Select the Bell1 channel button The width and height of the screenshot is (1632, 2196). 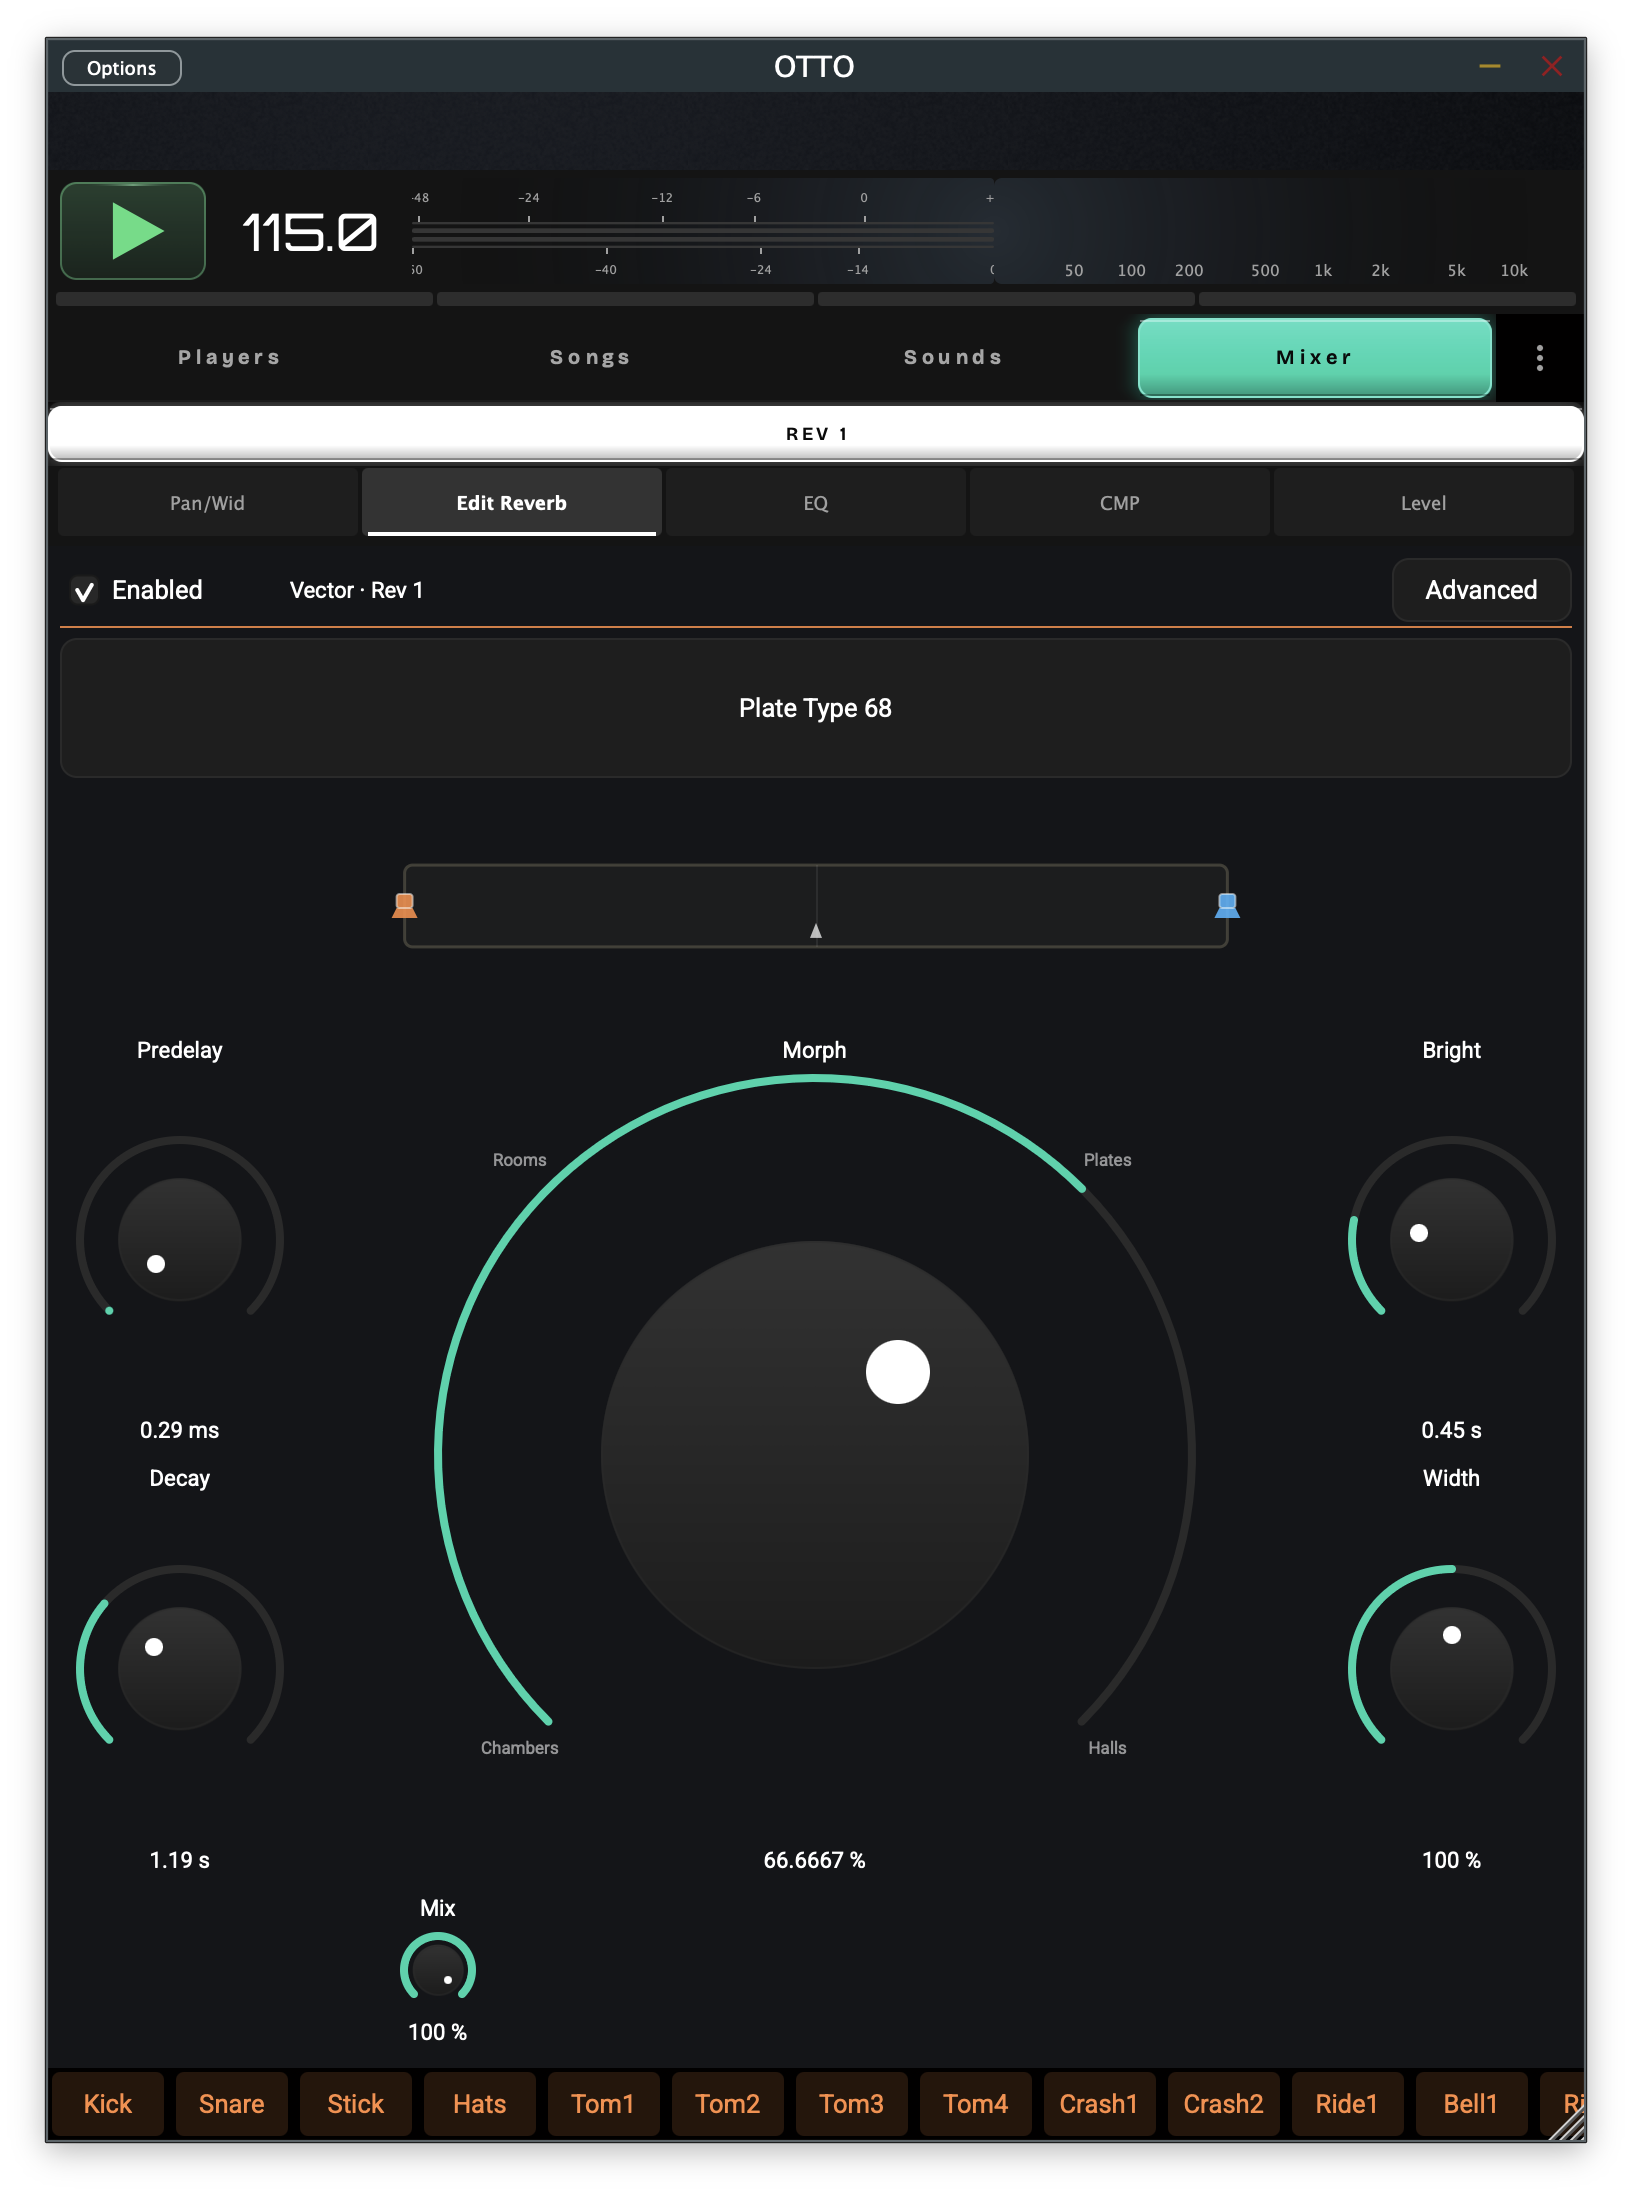[1471, 2104]
